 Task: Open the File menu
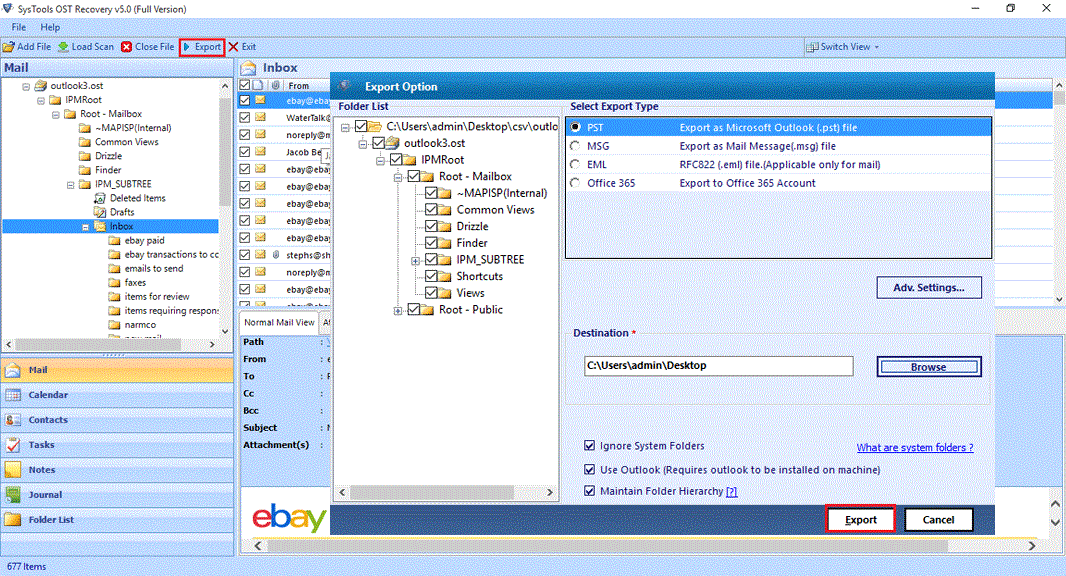pyautogui.click(x=19, y=27)
